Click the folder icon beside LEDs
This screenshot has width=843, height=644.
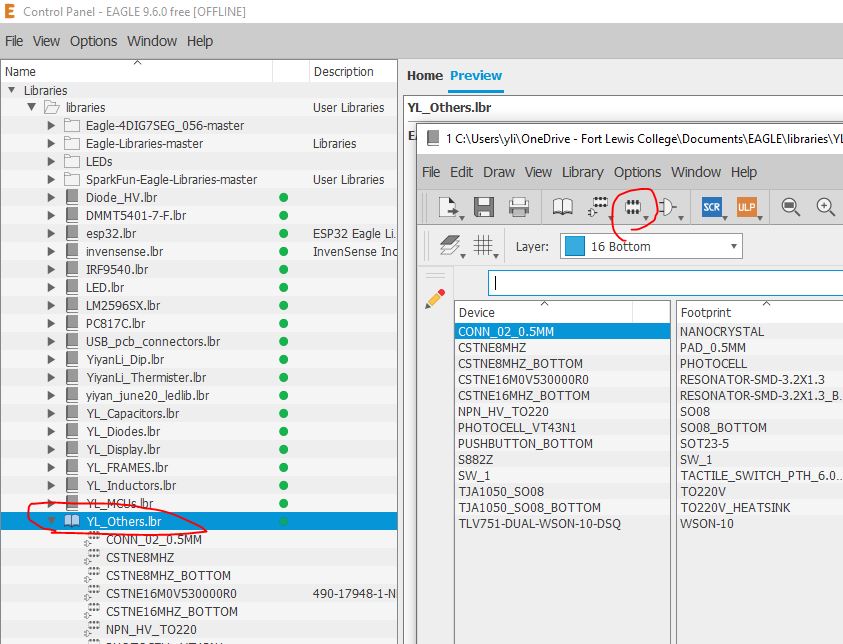pyautogui.click(x=72, y=161)
